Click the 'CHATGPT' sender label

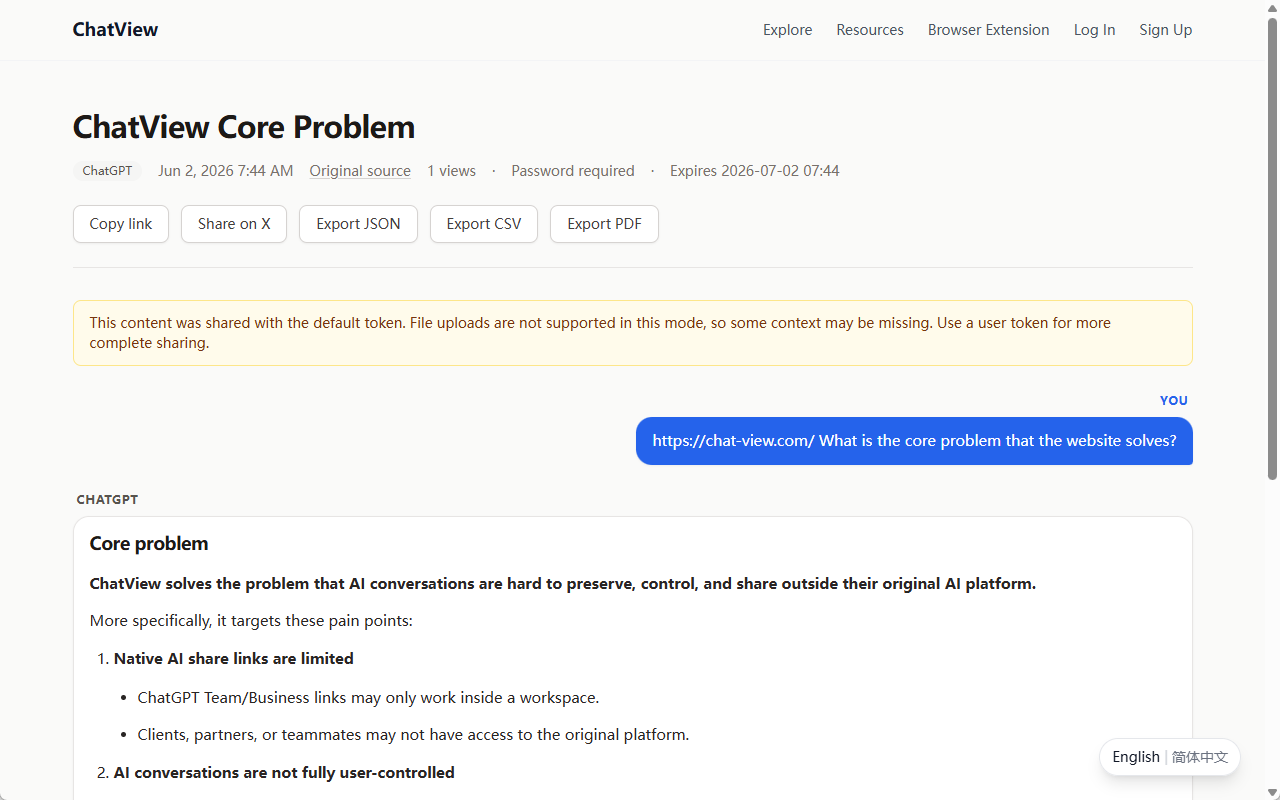point(107,500)
